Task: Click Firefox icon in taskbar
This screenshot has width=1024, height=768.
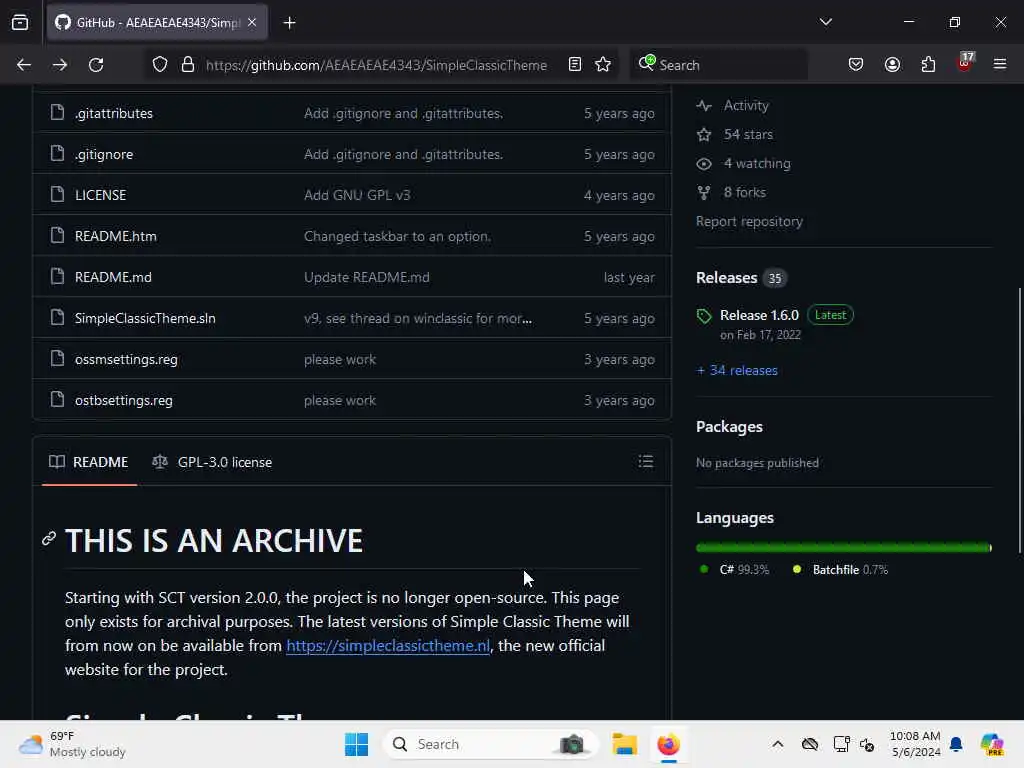Action: 668,744
